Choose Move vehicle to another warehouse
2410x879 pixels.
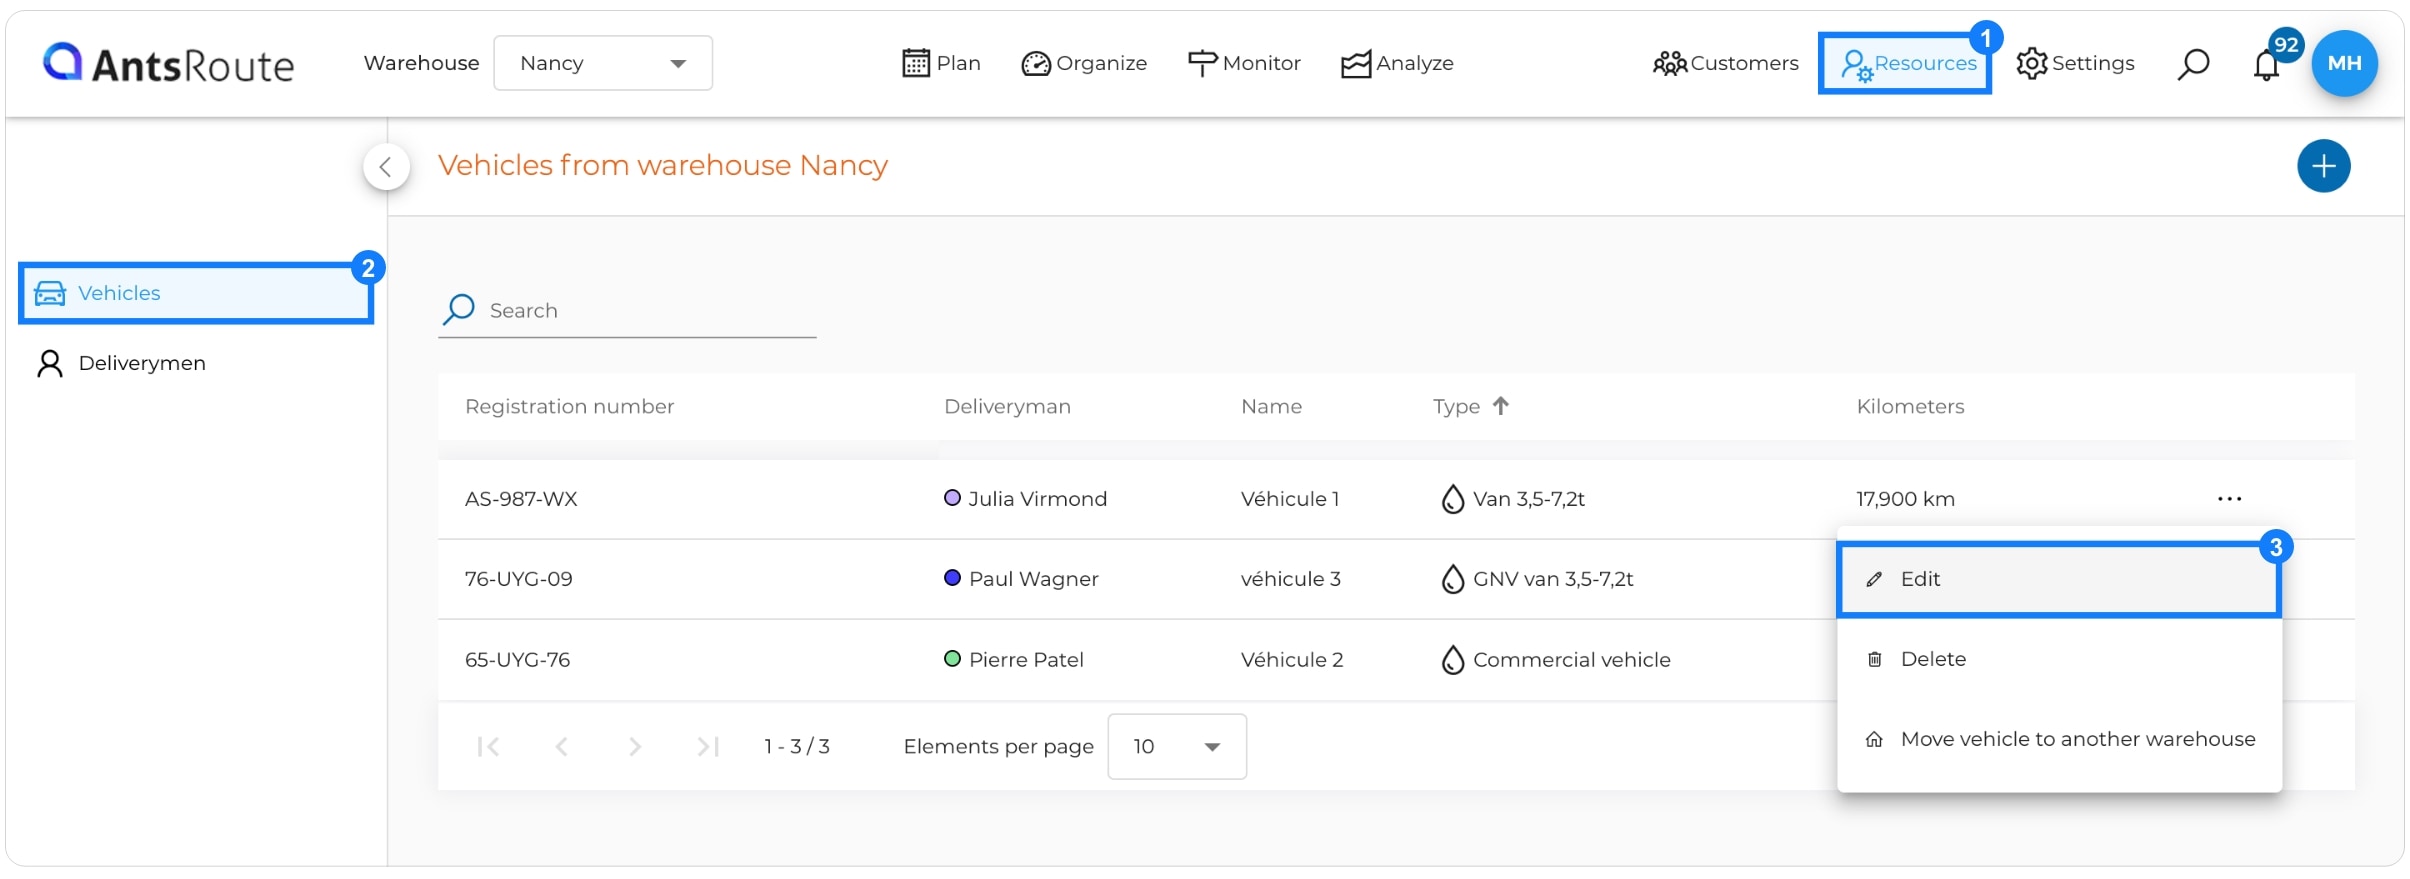(2059, 739)
